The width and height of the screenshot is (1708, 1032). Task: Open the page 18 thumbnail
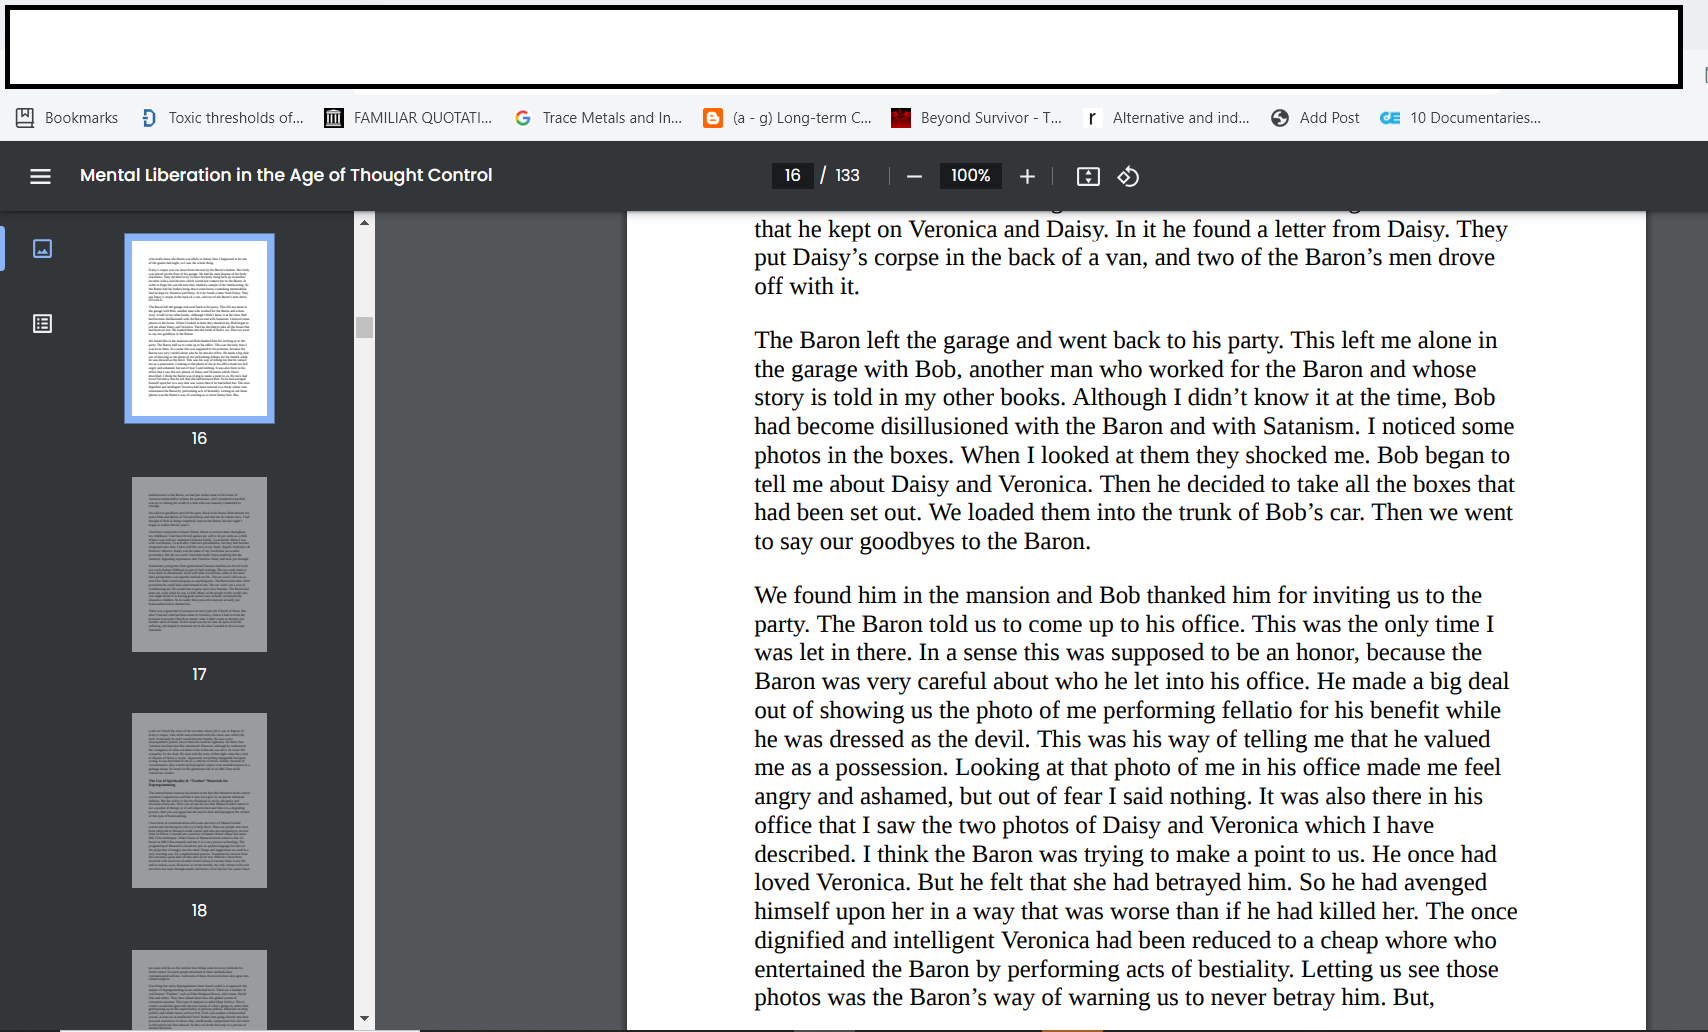coord(199,800)
